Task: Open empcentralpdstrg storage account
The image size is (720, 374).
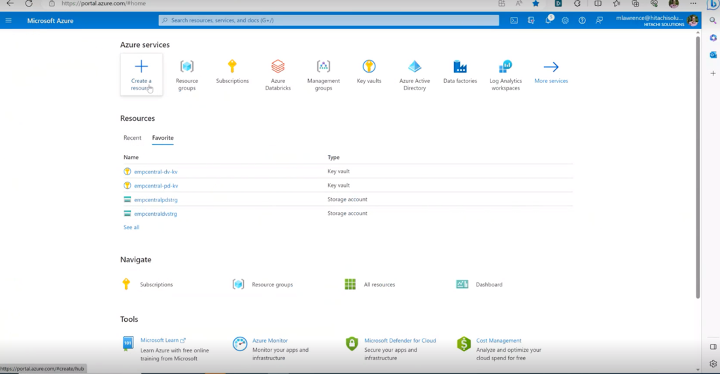Action: pyautogui.click(x=156, y=200)
